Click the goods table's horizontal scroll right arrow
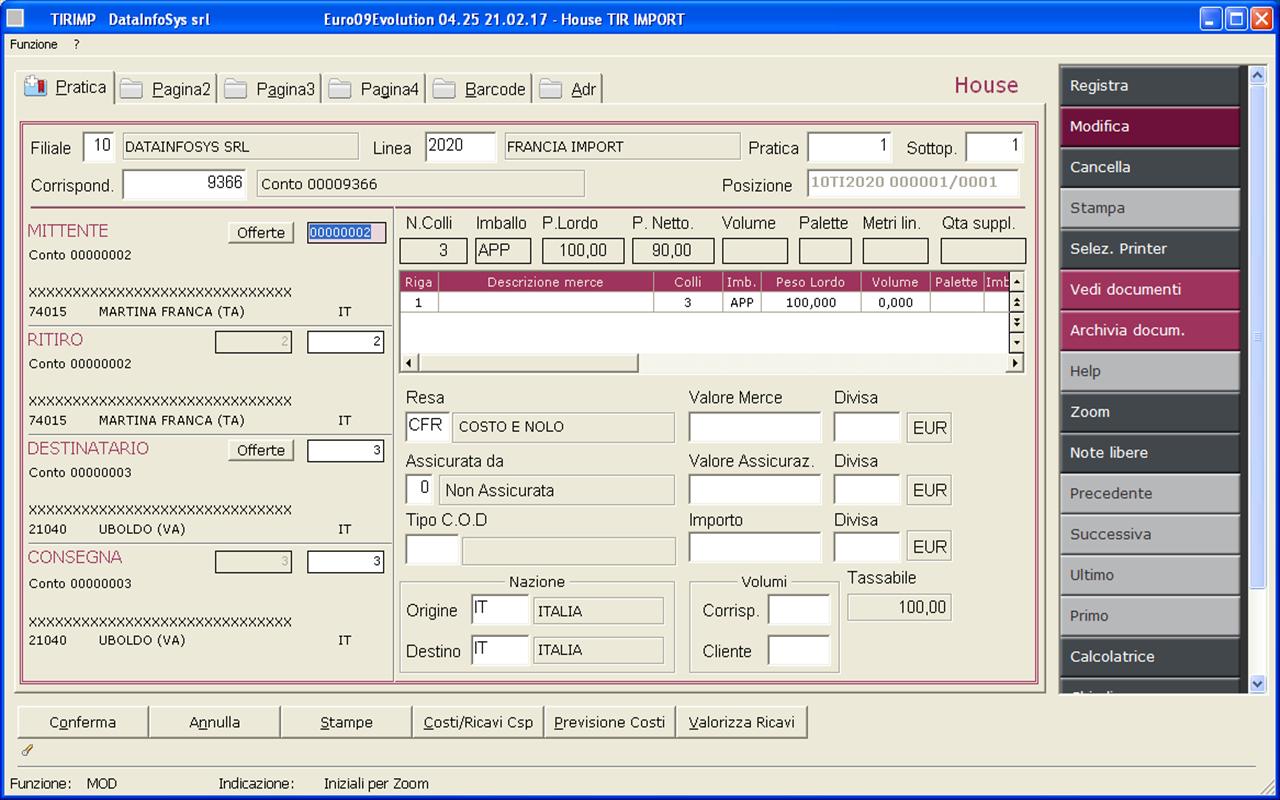The height and width of the screenshot is (800, 1280). [1016, 362]
